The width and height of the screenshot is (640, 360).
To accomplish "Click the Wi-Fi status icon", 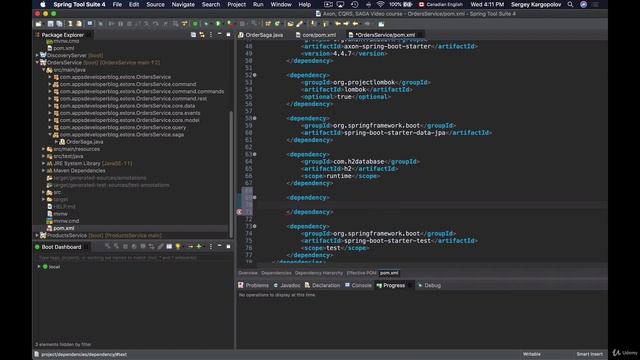I will tap(380, 4).
